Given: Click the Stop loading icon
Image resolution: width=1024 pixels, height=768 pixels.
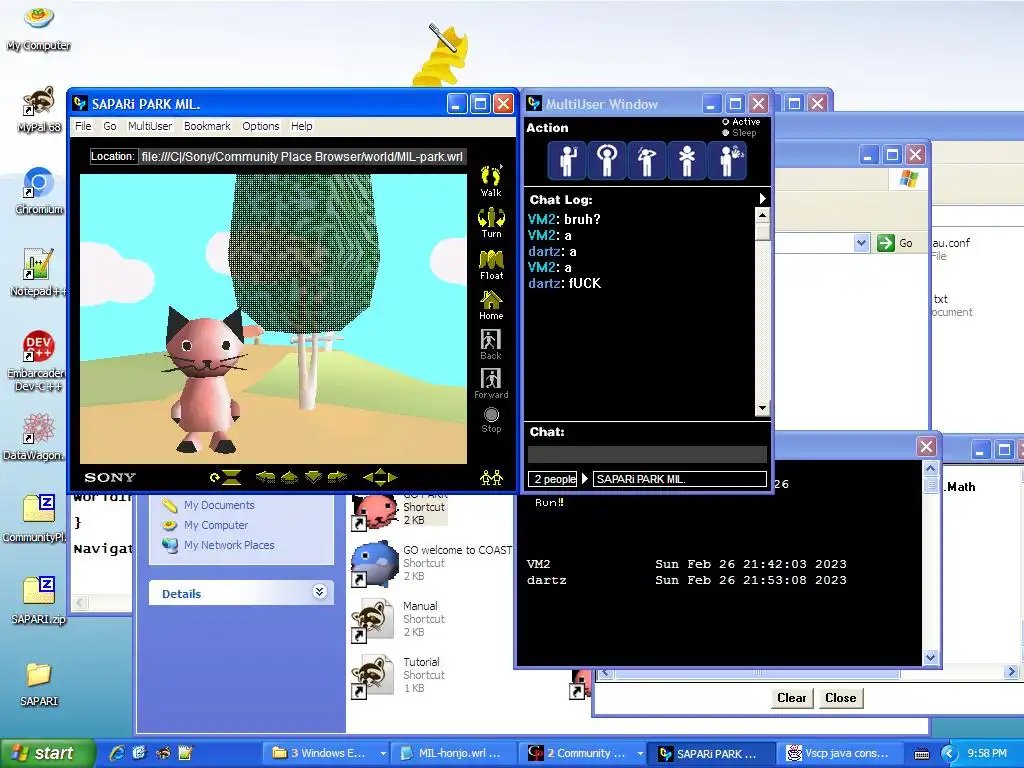Looking at the screenshot, I should pyautogui.click(x=491, y=420).
